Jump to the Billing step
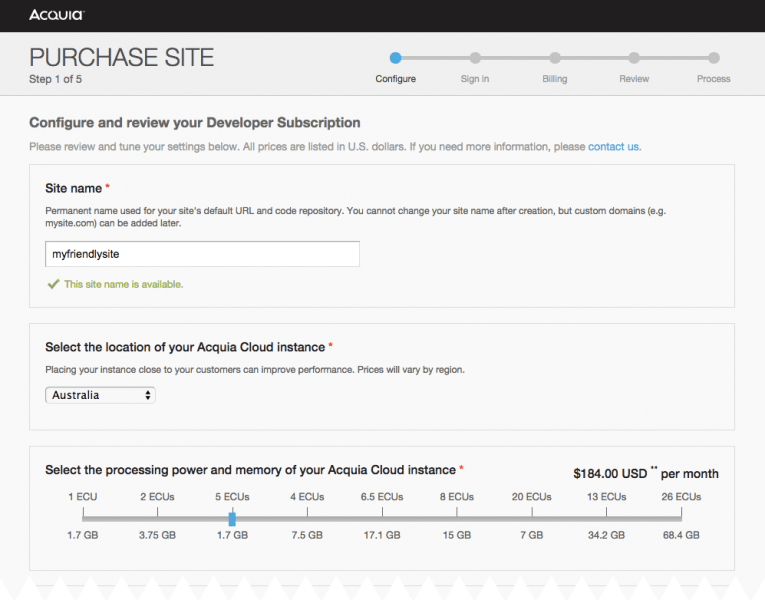The width and height of the screenshot is (765, 600). 555,58
